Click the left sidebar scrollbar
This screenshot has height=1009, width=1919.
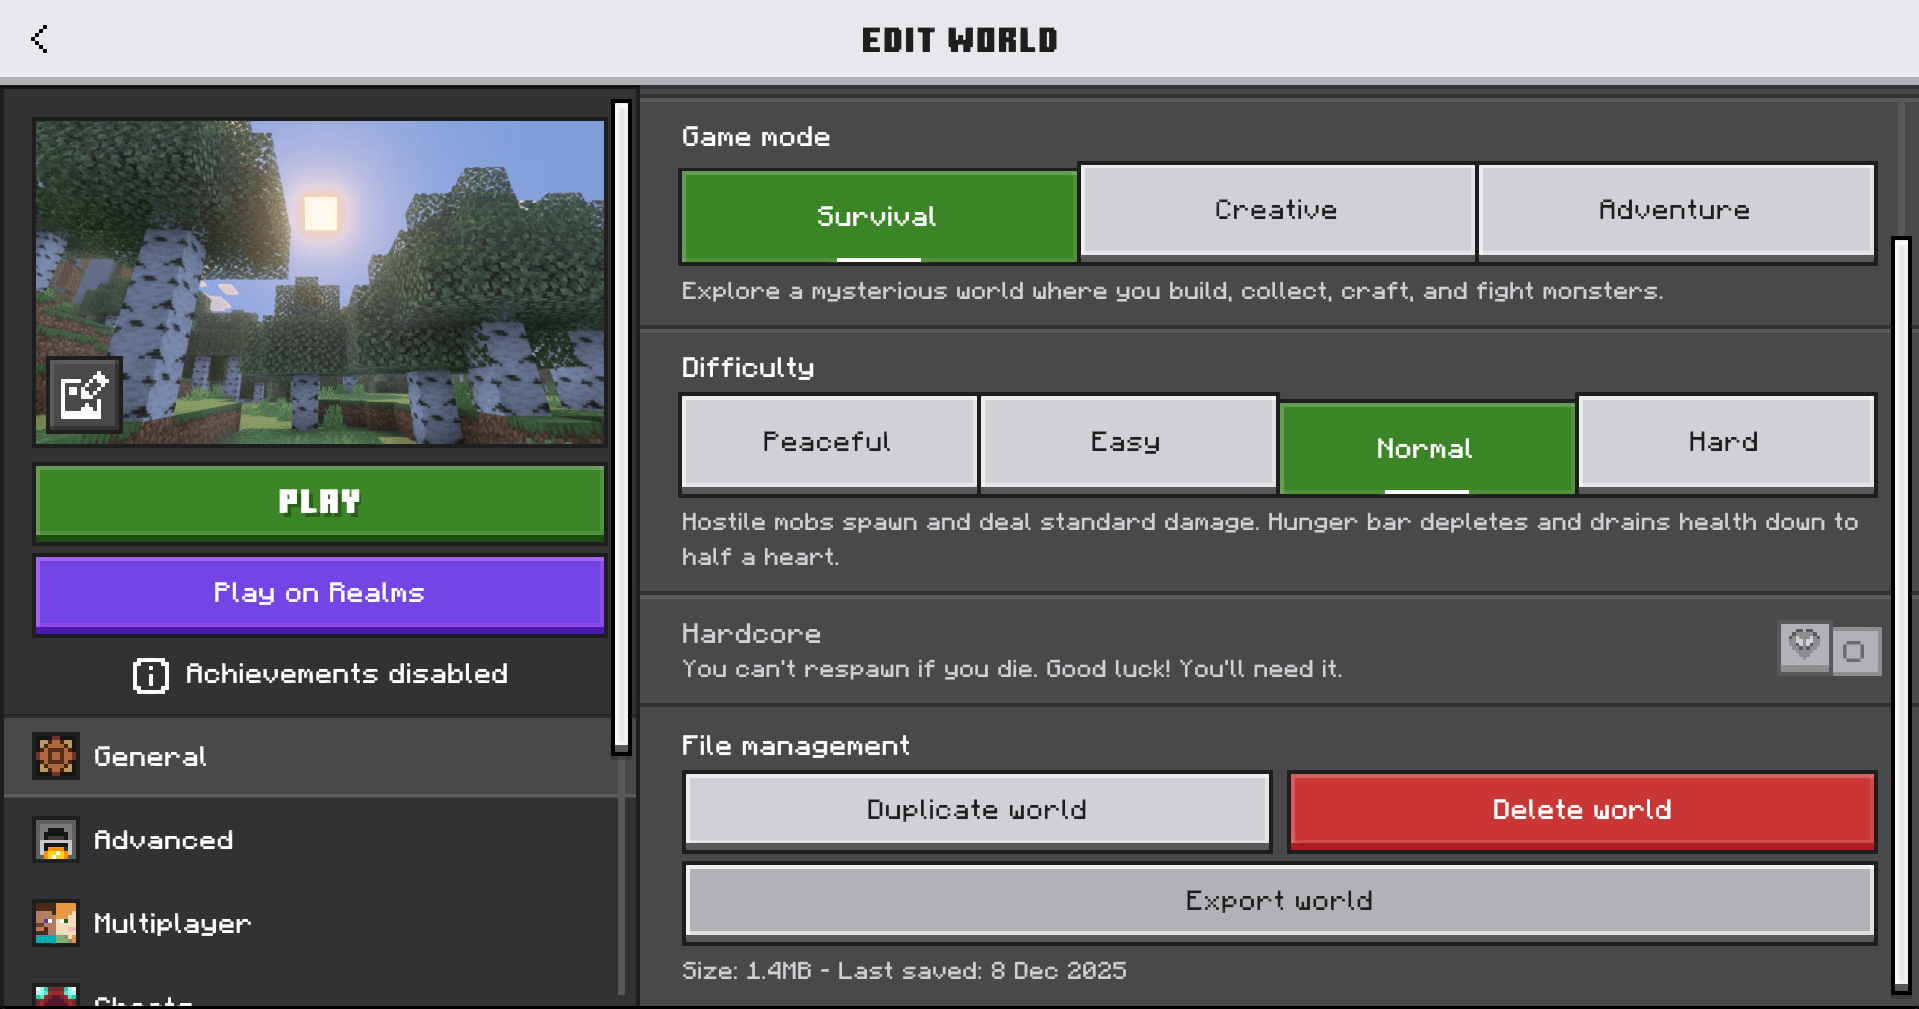(621, 425)
